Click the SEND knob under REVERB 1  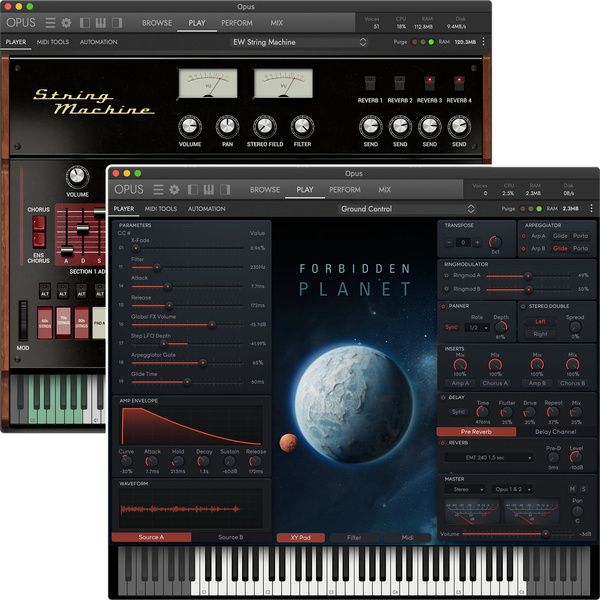pyautogui.click(x=370, y=127)
